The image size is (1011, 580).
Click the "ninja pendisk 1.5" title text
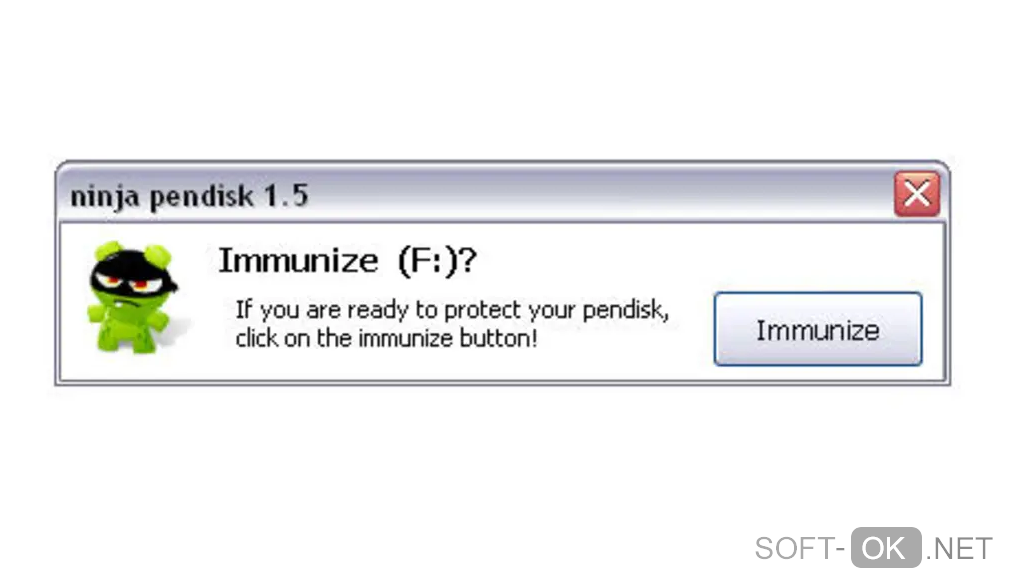pos(189,196)
